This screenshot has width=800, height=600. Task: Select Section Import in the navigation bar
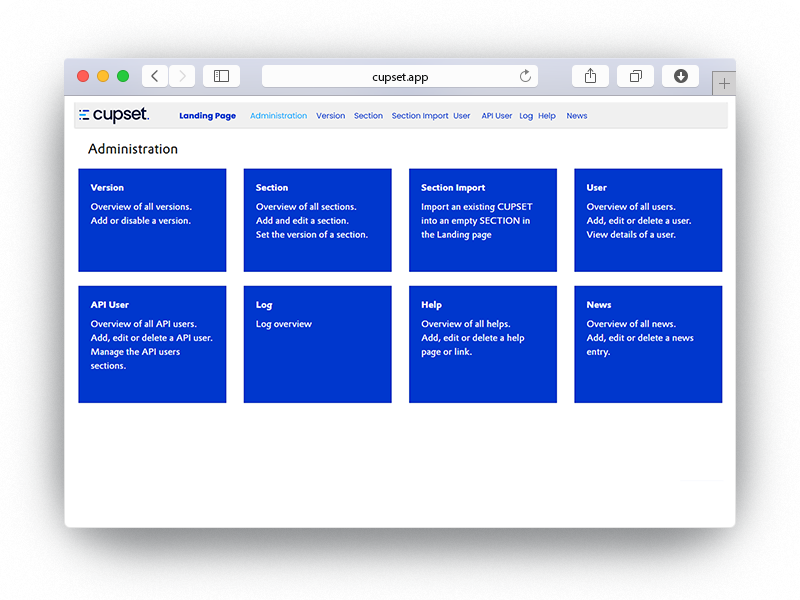(420, 116)
